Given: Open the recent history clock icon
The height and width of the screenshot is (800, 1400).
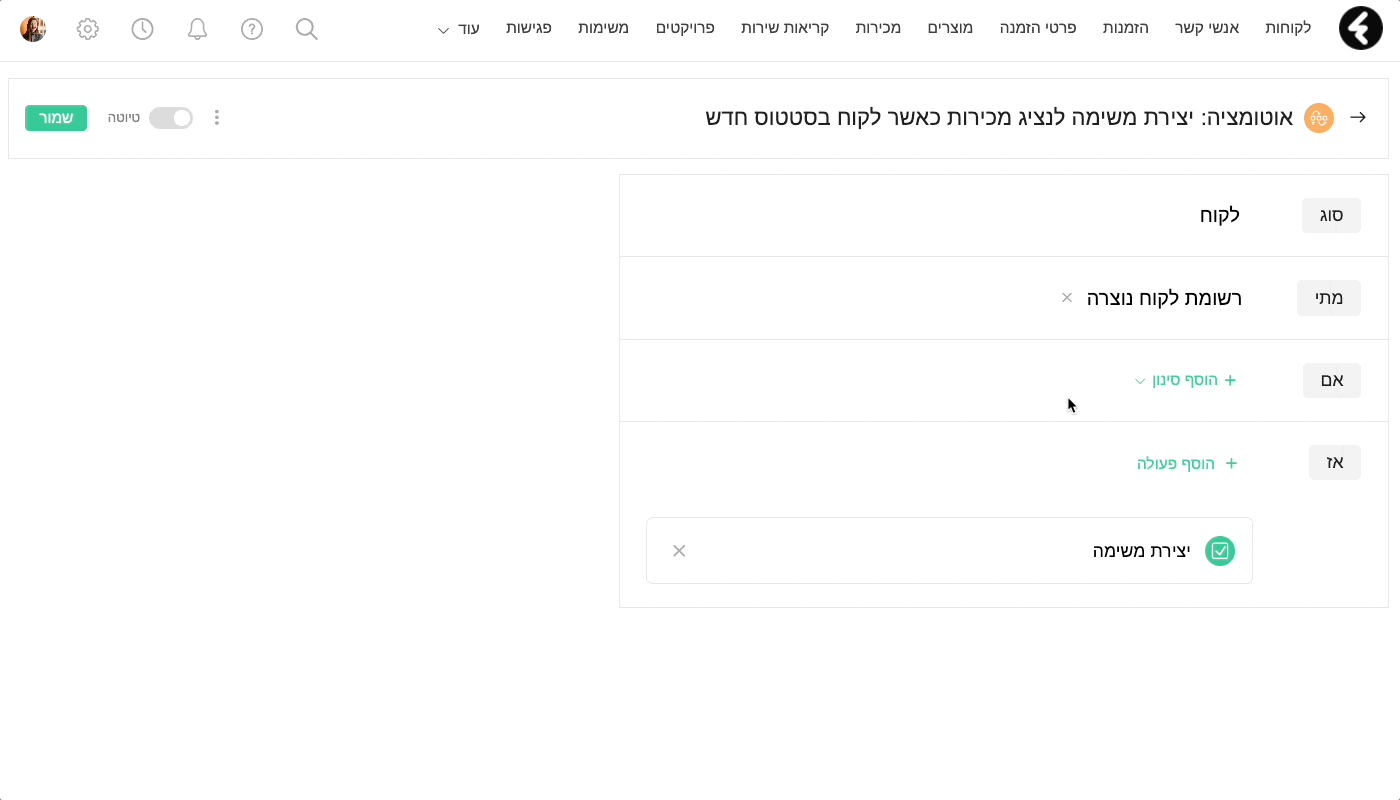Looking at the screenshot, I should [143, 29].
